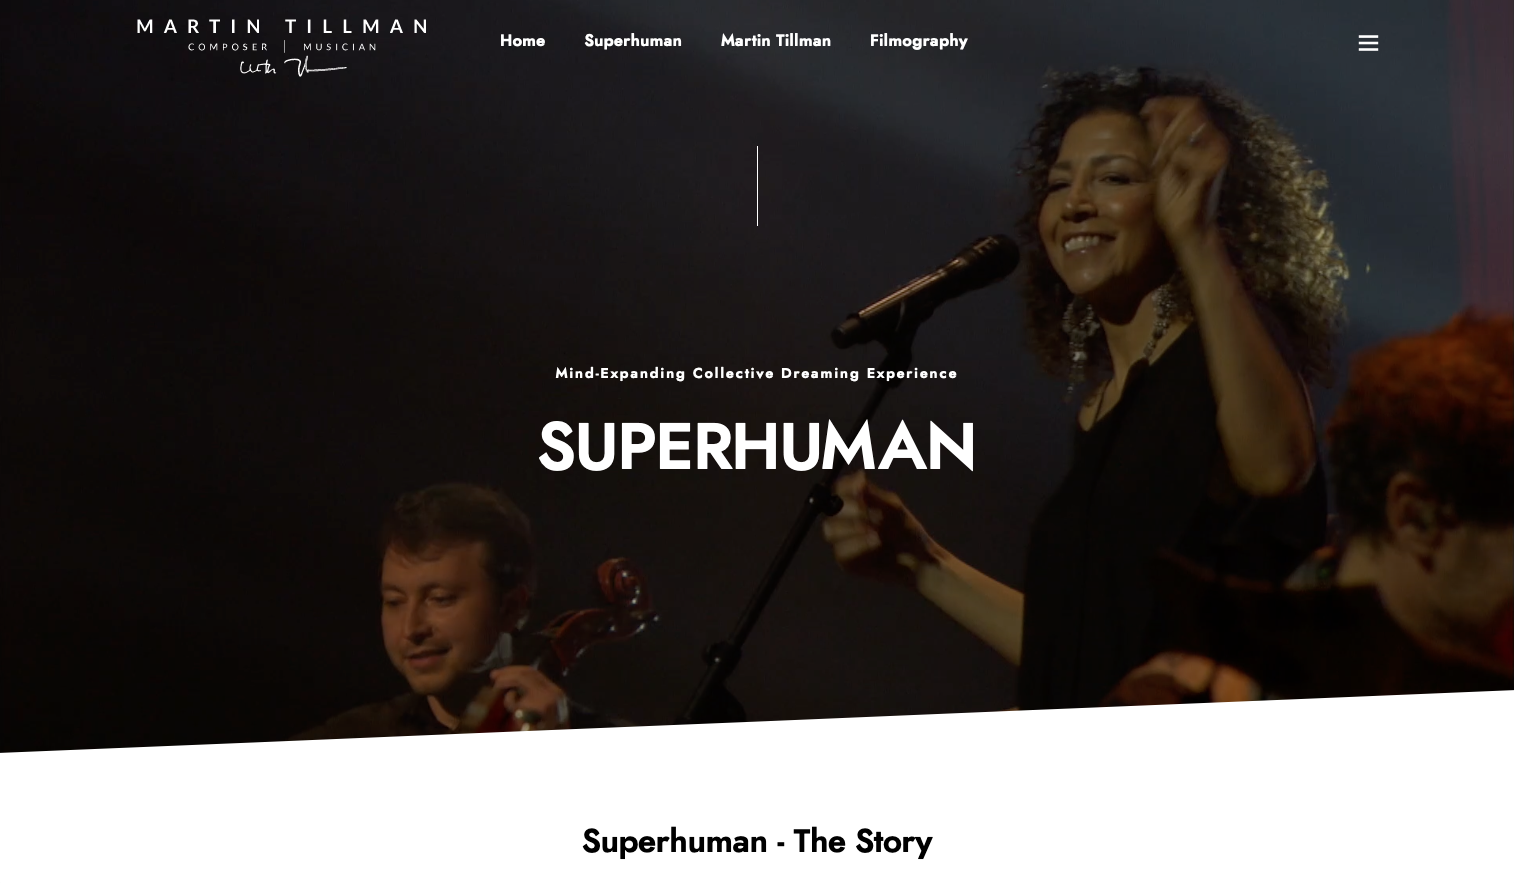Click the handwritten signature under the logo
This screenshot has height=883, width=1514.
[293, 67]
